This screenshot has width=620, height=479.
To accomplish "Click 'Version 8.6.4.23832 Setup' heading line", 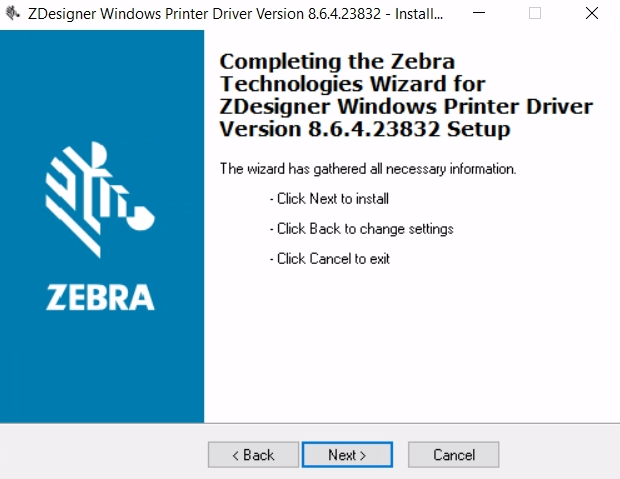I will coord(365,129).
